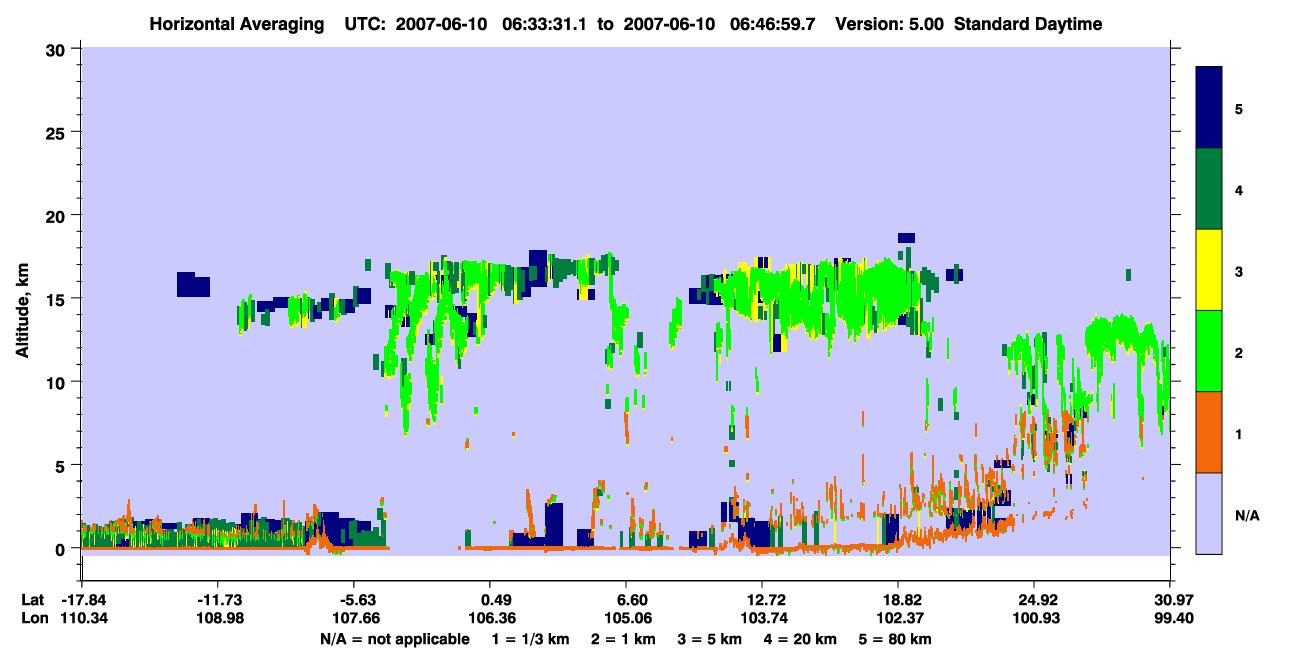Click the dark green colorbar segment for level 4
The image size is (1300, 667).
[x=1209, y=189]
